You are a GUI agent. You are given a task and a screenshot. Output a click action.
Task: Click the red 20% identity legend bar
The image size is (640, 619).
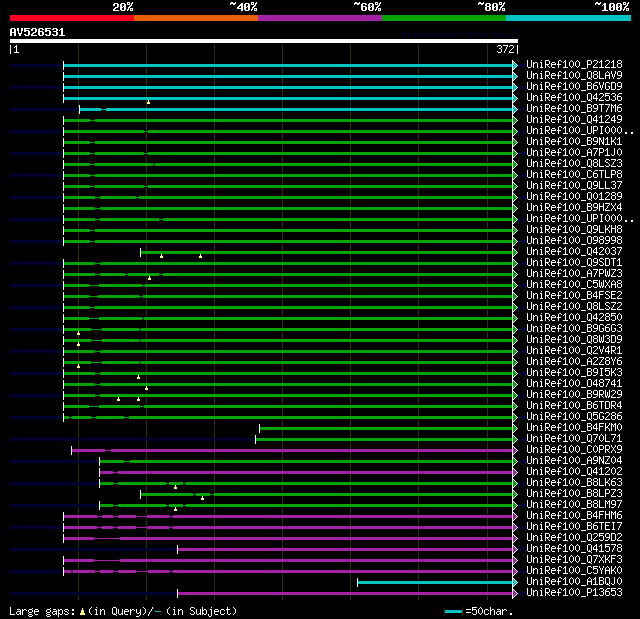(72, 18)
